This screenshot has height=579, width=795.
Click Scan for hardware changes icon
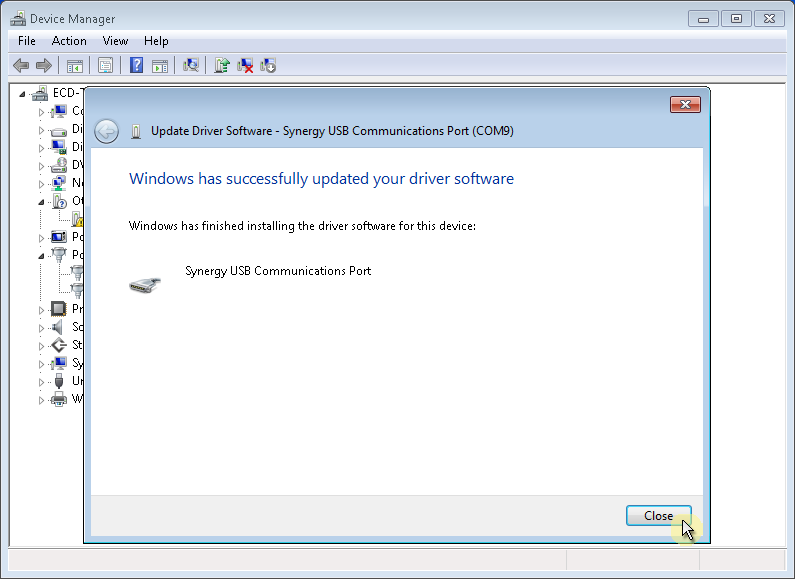(x=191, y=65)
